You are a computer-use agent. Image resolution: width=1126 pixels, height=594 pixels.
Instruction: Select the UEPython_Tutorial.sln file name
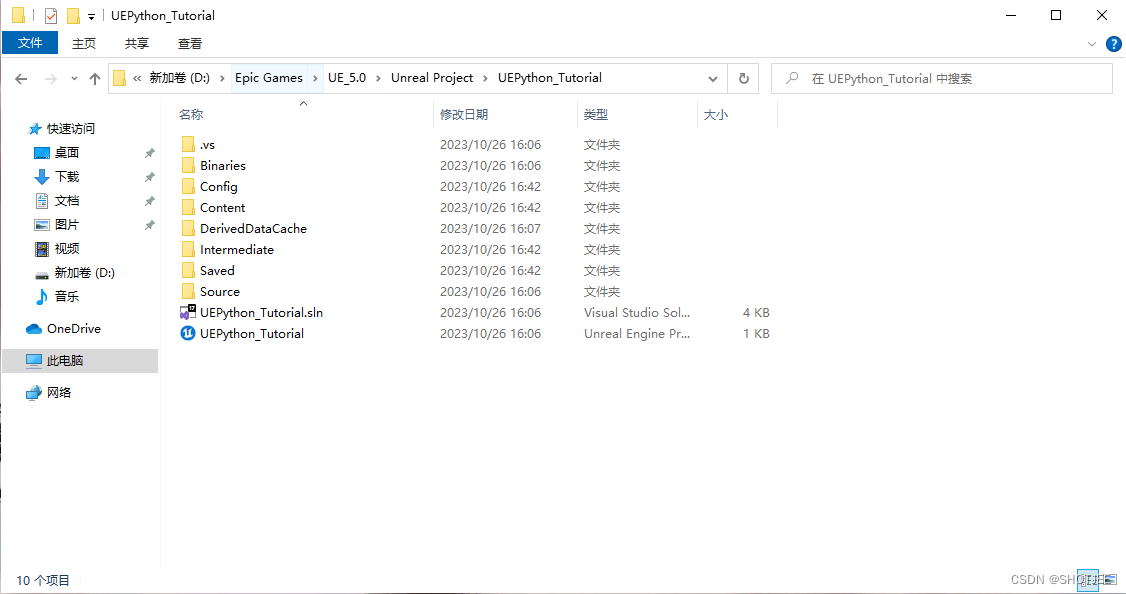261,312
